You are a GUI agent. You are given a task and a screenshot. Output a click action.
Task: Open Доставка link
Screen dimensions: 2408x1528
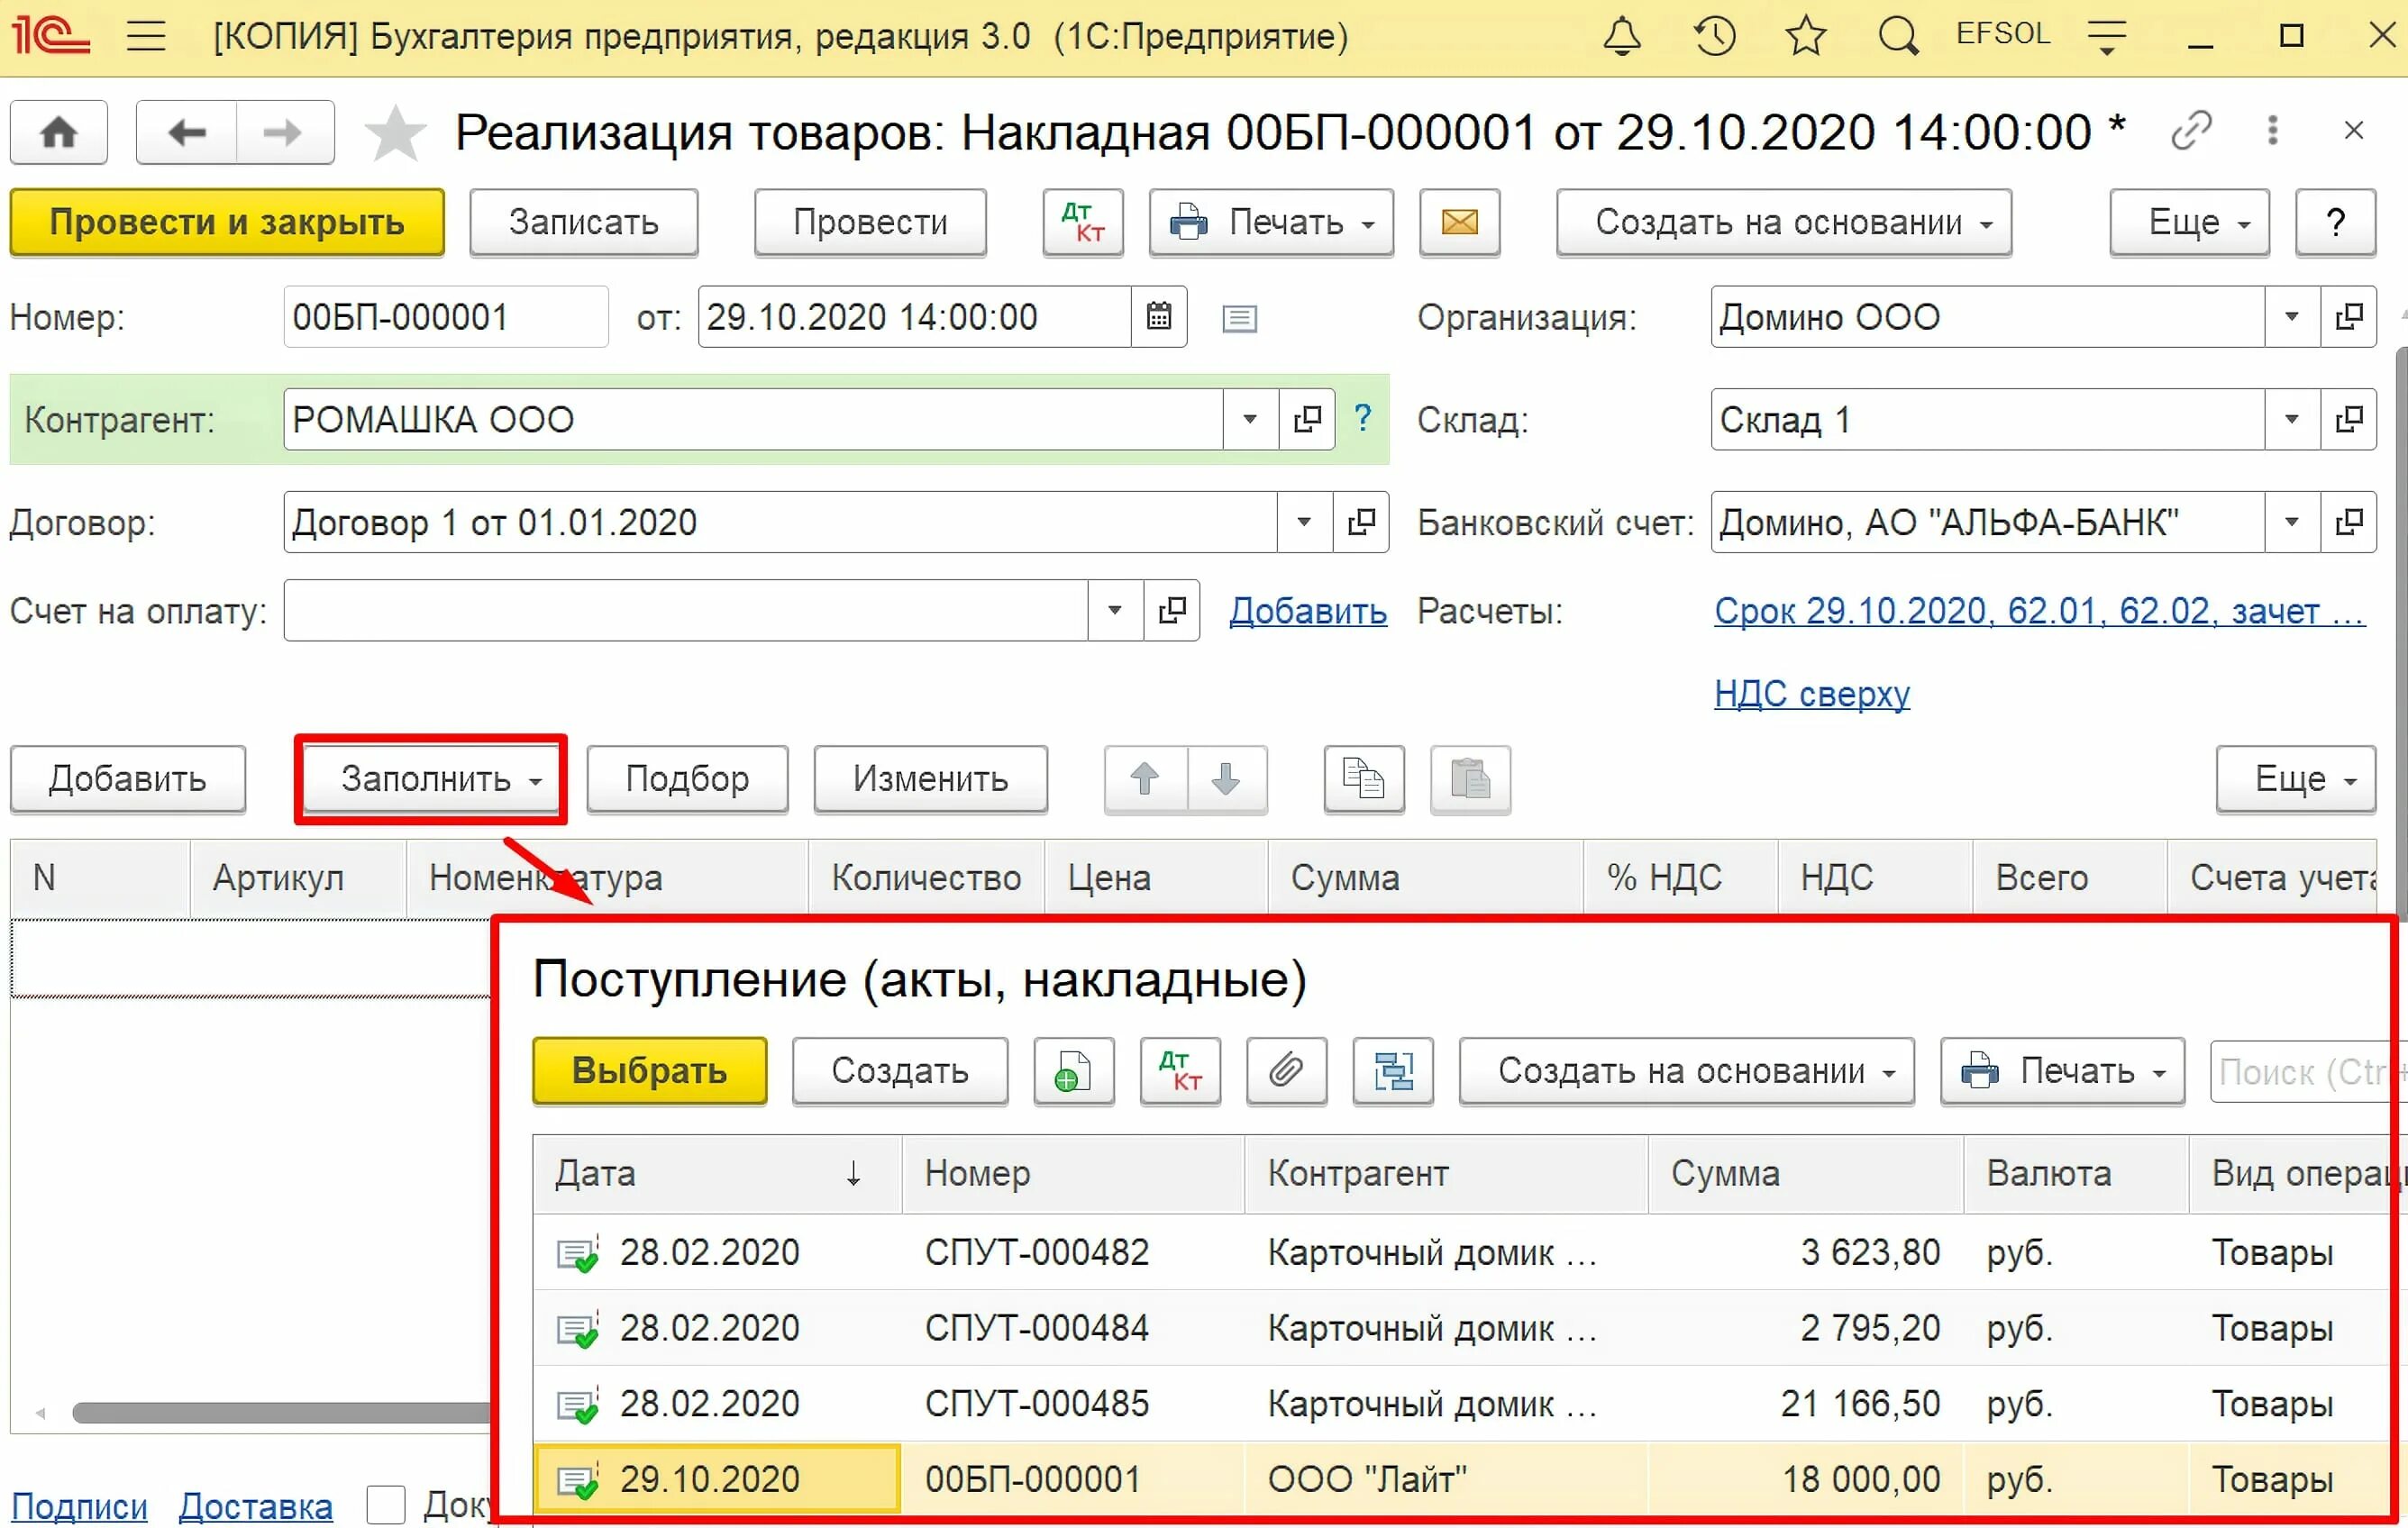tap(255, 1506)
